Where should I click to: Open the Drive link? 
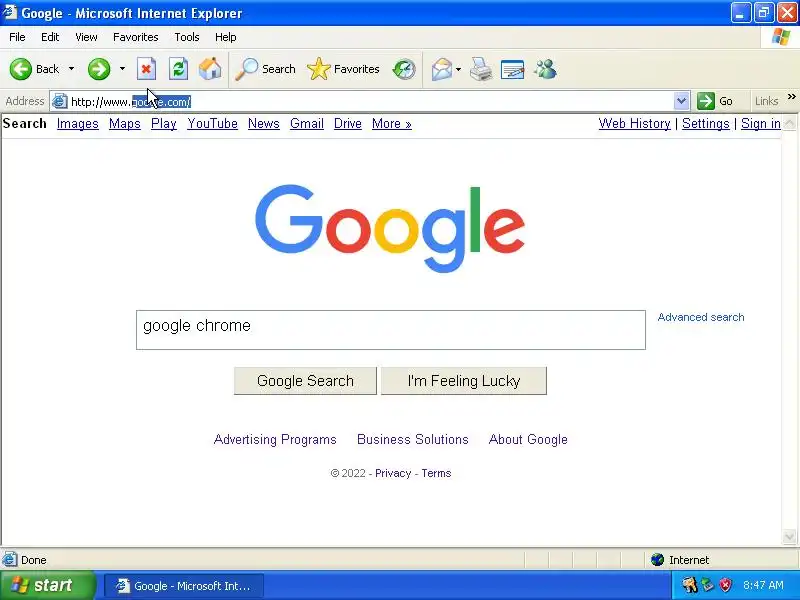coord(347,123)
